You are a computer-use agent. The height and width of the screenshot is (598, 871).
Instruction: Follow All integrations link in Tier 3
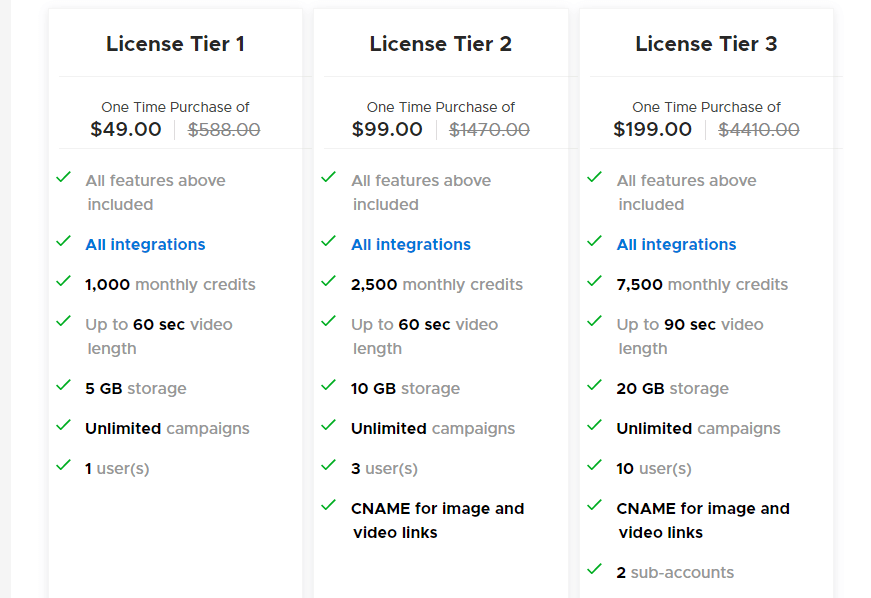pyautogui.click(x=676, y=245)
